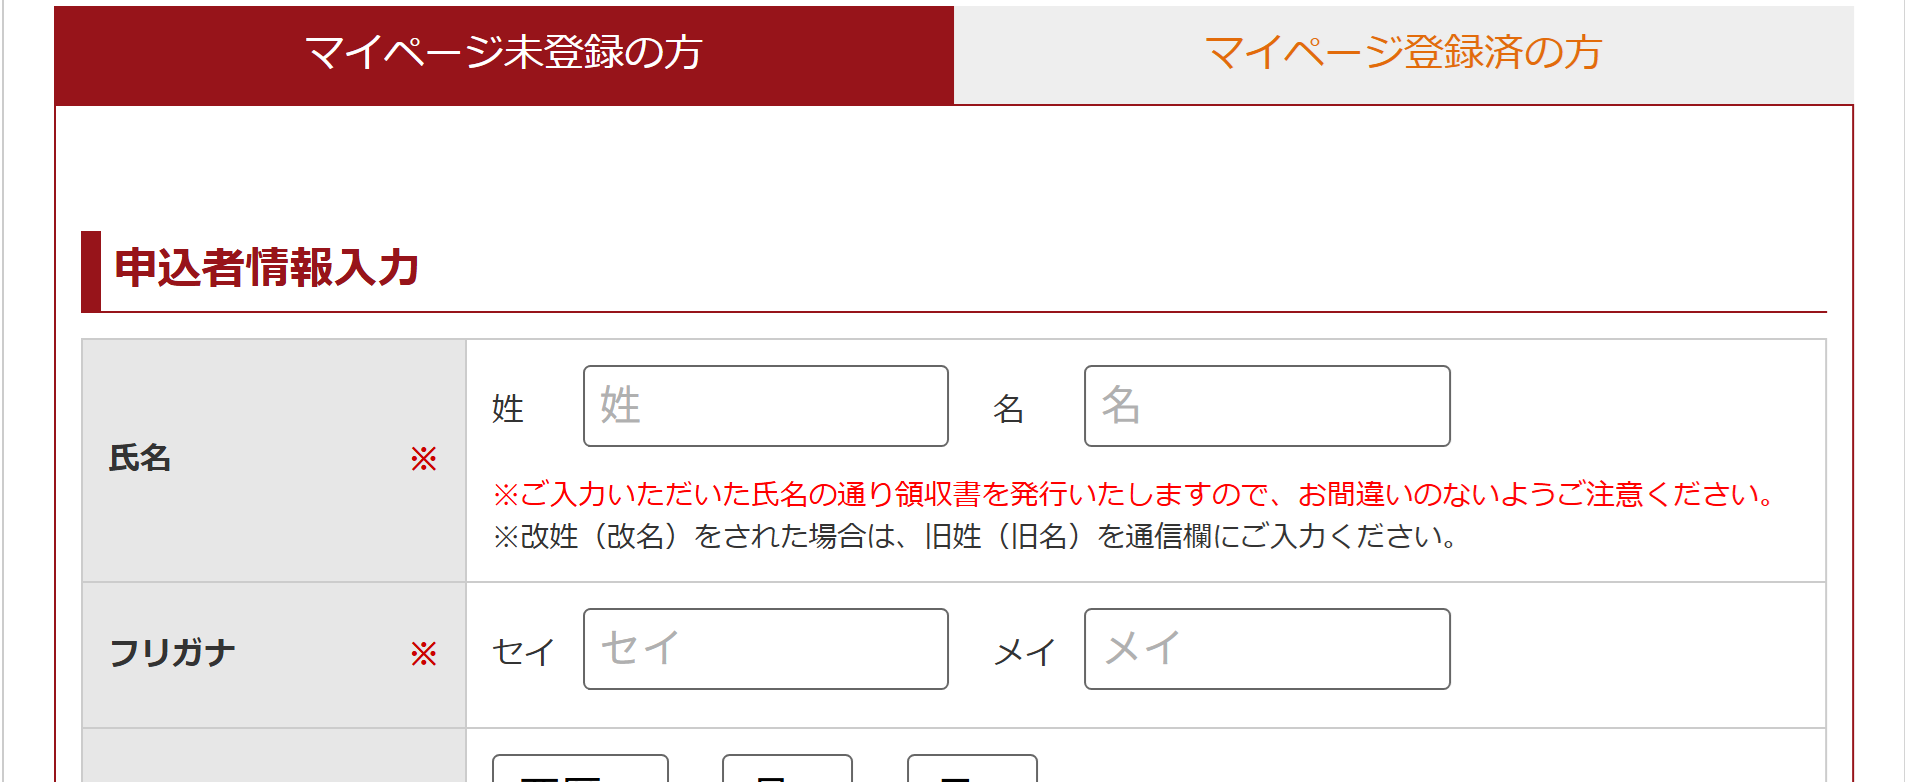This screenshot has width=1905, height=782.
Task: Switch to the マイページ登録済の方 tab
Action: (x=1403, y=54)
